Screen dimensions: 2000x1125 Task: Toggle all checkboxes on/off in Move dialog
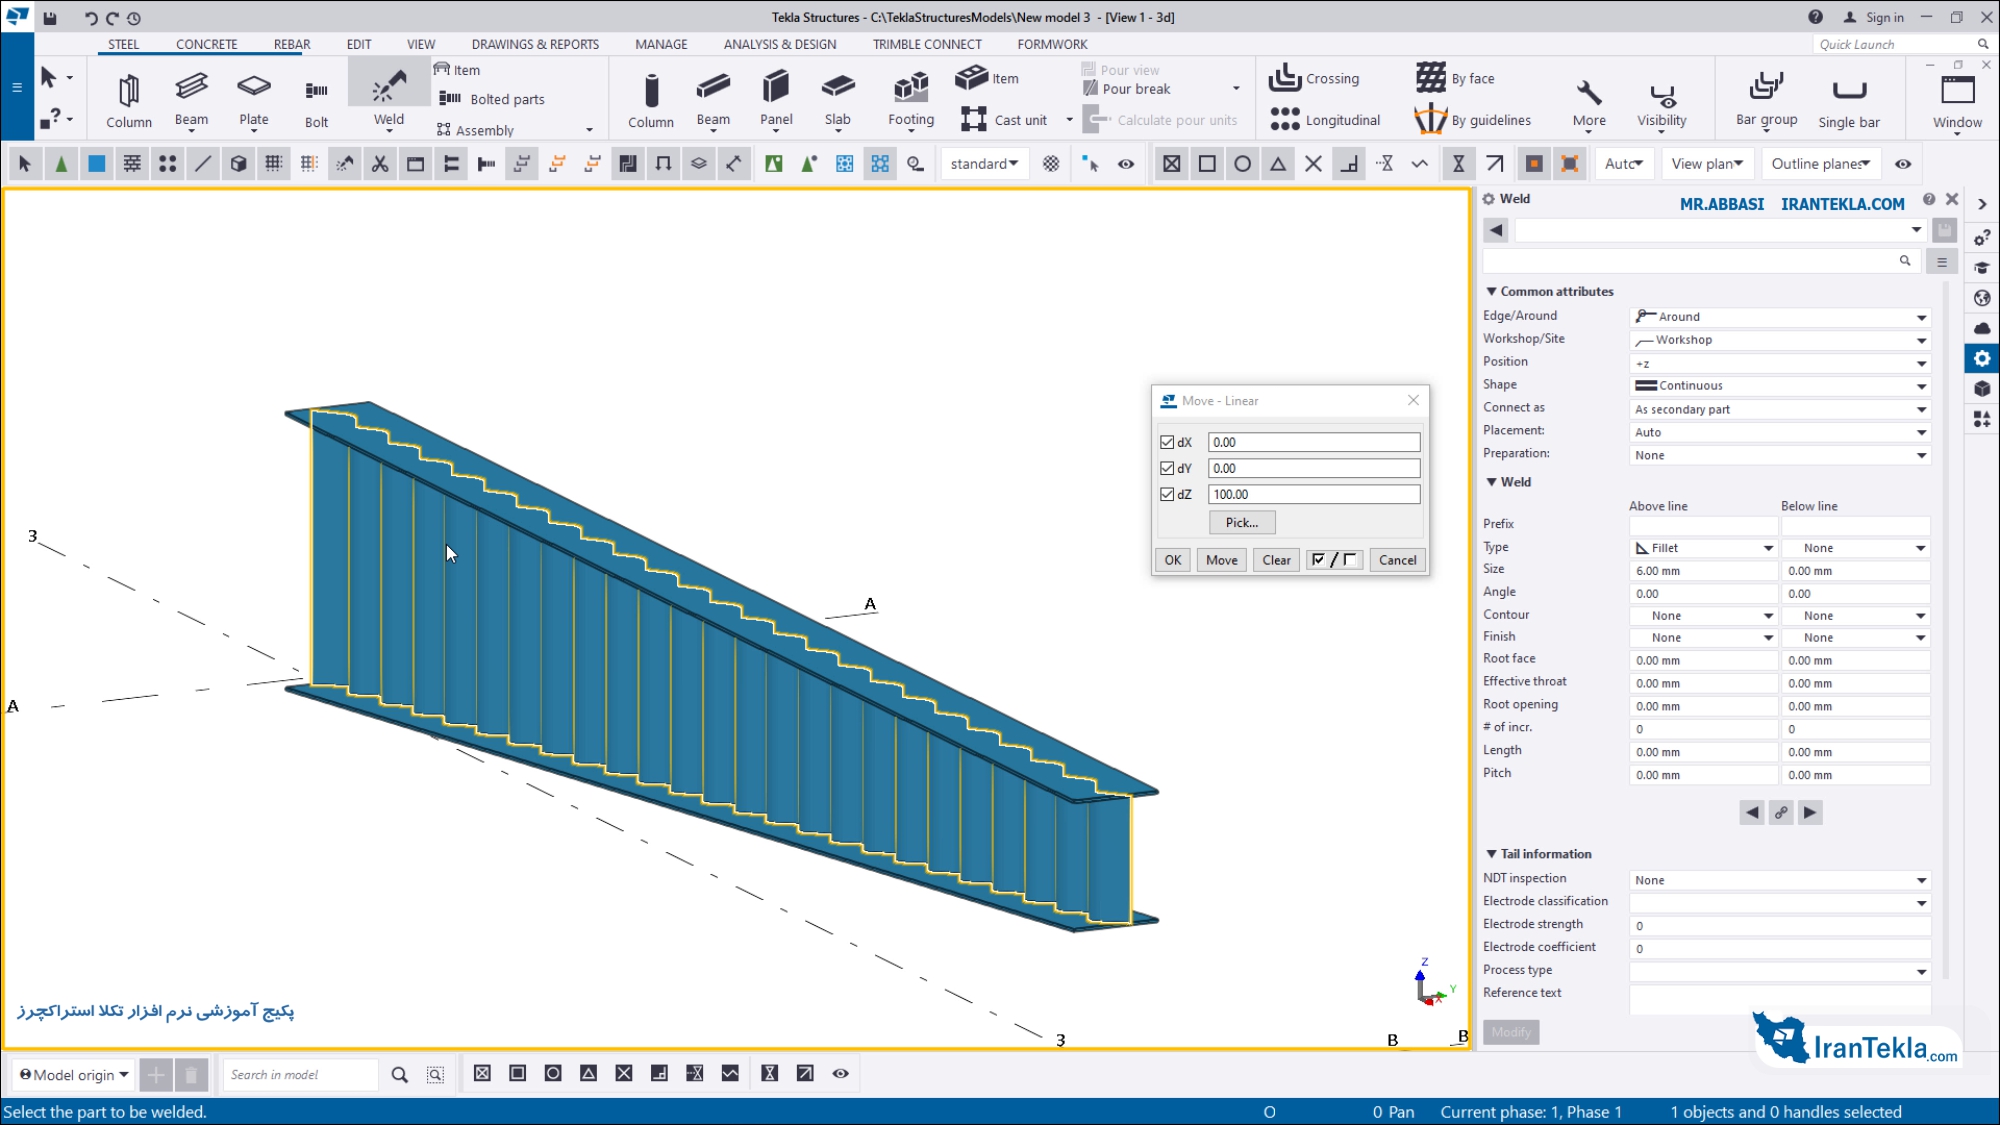pyautogui.click(x=1334, y=560)
